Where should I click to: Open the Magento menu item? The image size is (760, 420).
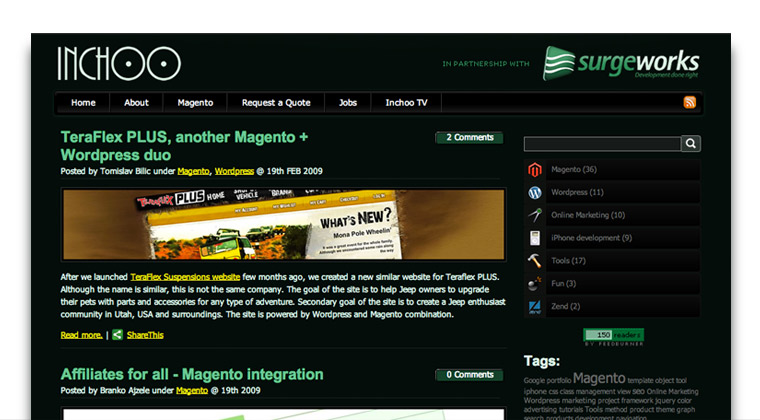click(x=195, y=103)
